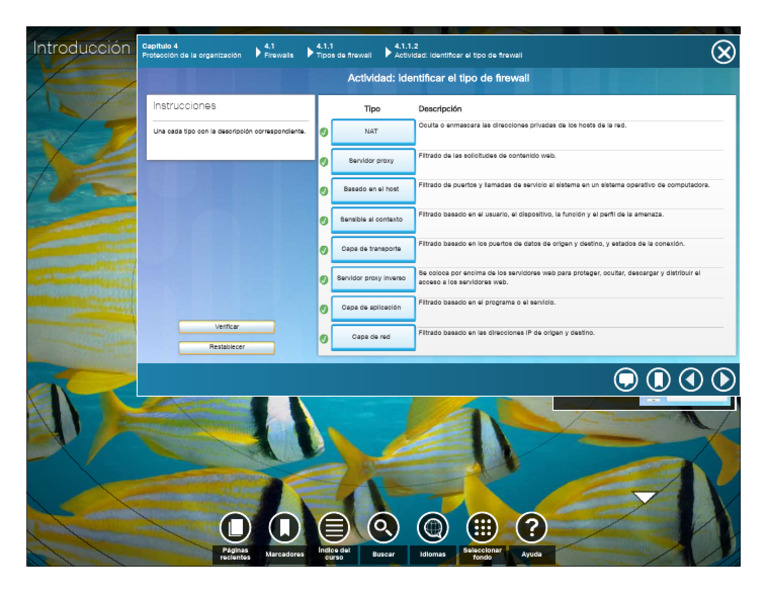Bookmark this page with the panel bookmark icon
768x594 pixels.
(x=658, y=379)
